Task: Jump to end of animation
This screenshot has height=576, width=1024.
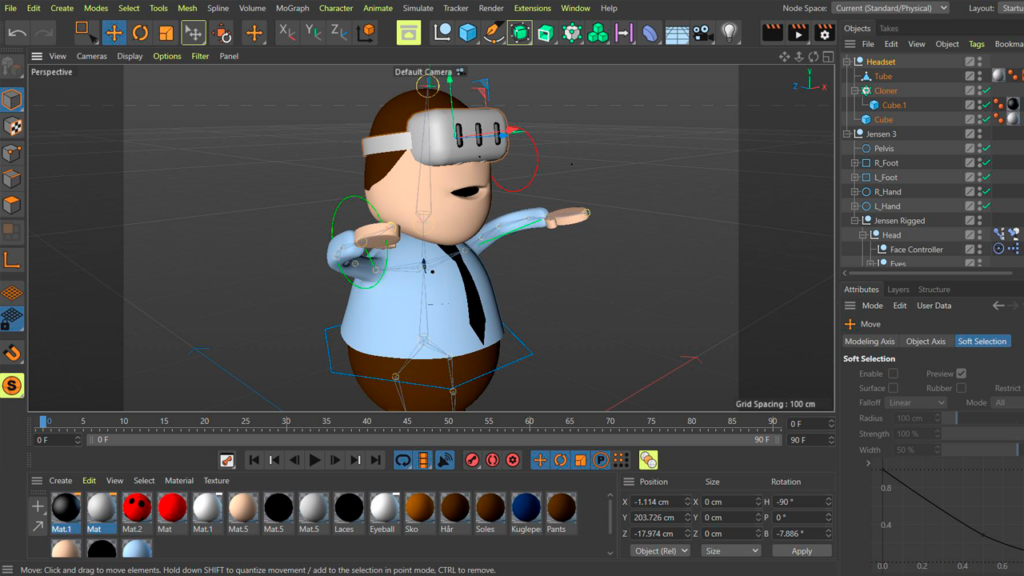Action: pos(376,460)
